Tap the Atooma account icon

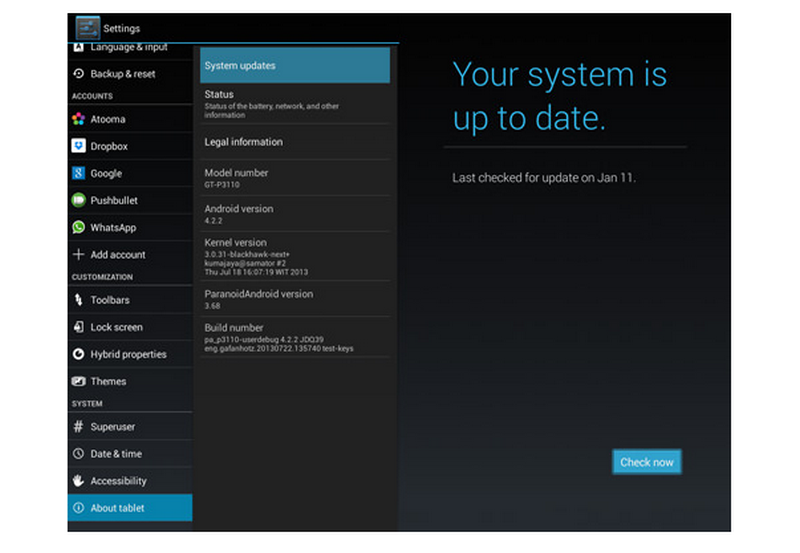tap(79, 119)
